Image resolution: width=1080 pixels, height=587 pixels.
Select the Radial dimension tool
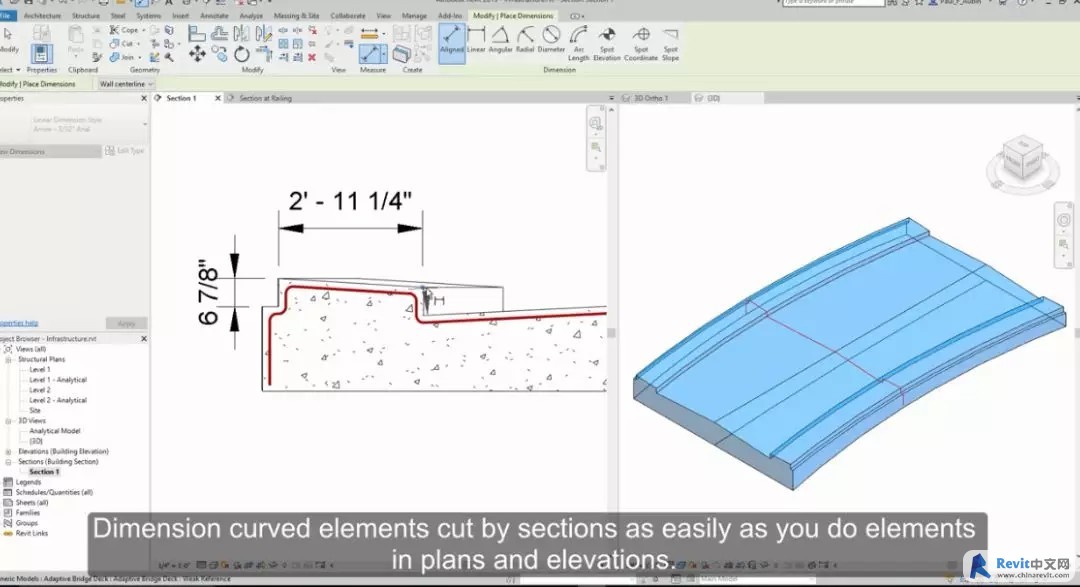click(525, 40)
